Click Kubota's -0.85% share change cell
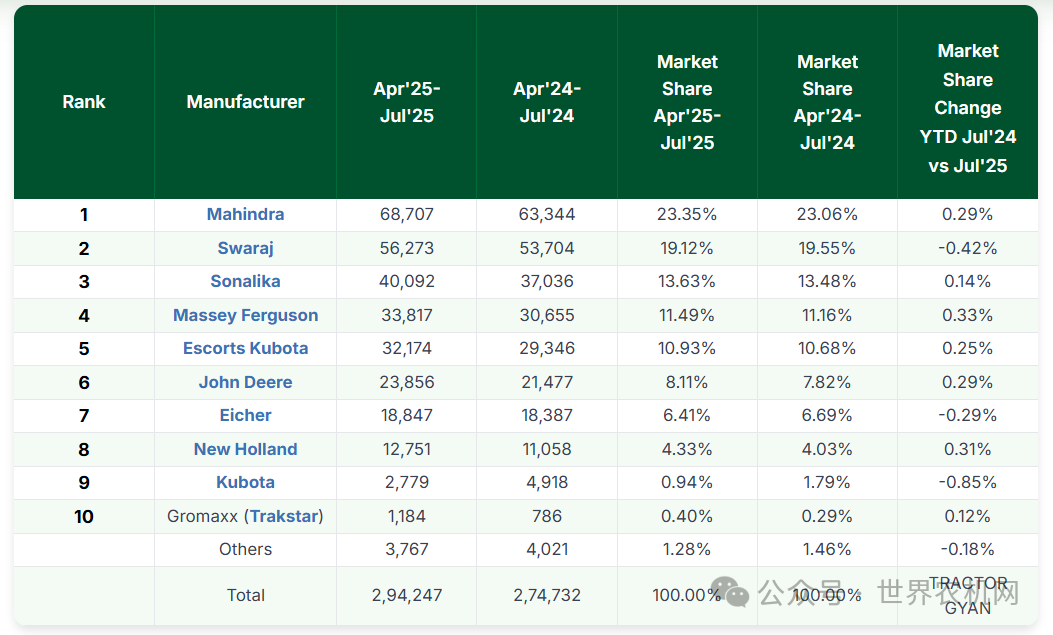This screenshot has height=635, width=1053. coord(967,482)
